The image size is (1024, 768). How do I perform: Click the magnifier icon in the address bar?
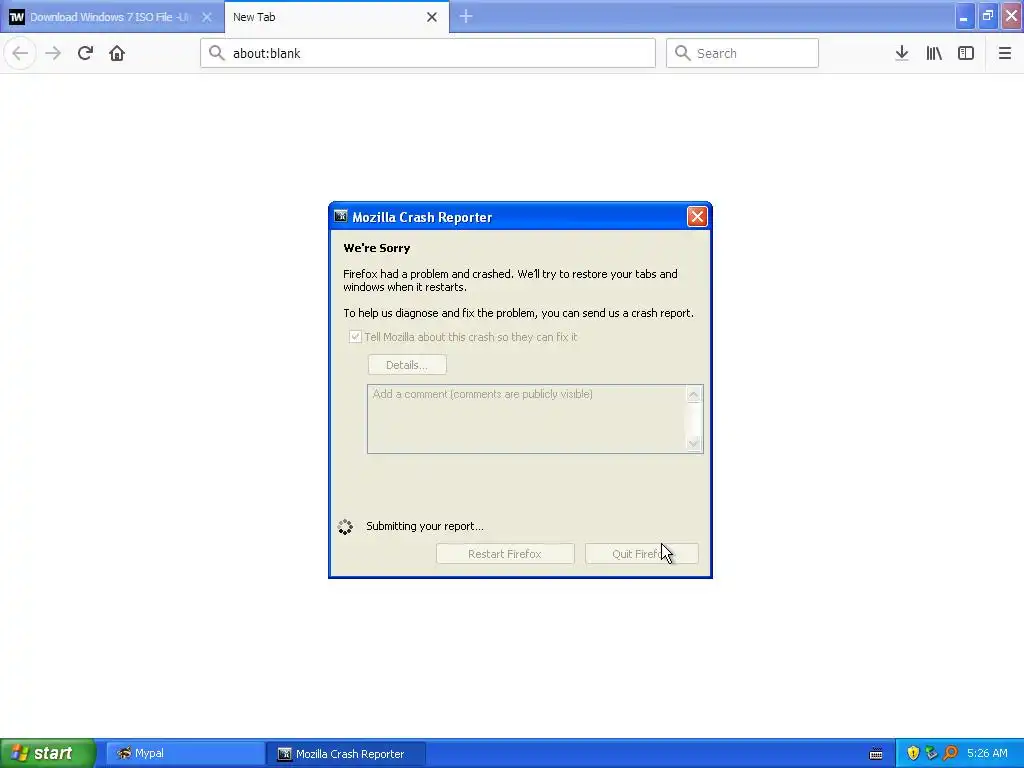coord(216,53)
